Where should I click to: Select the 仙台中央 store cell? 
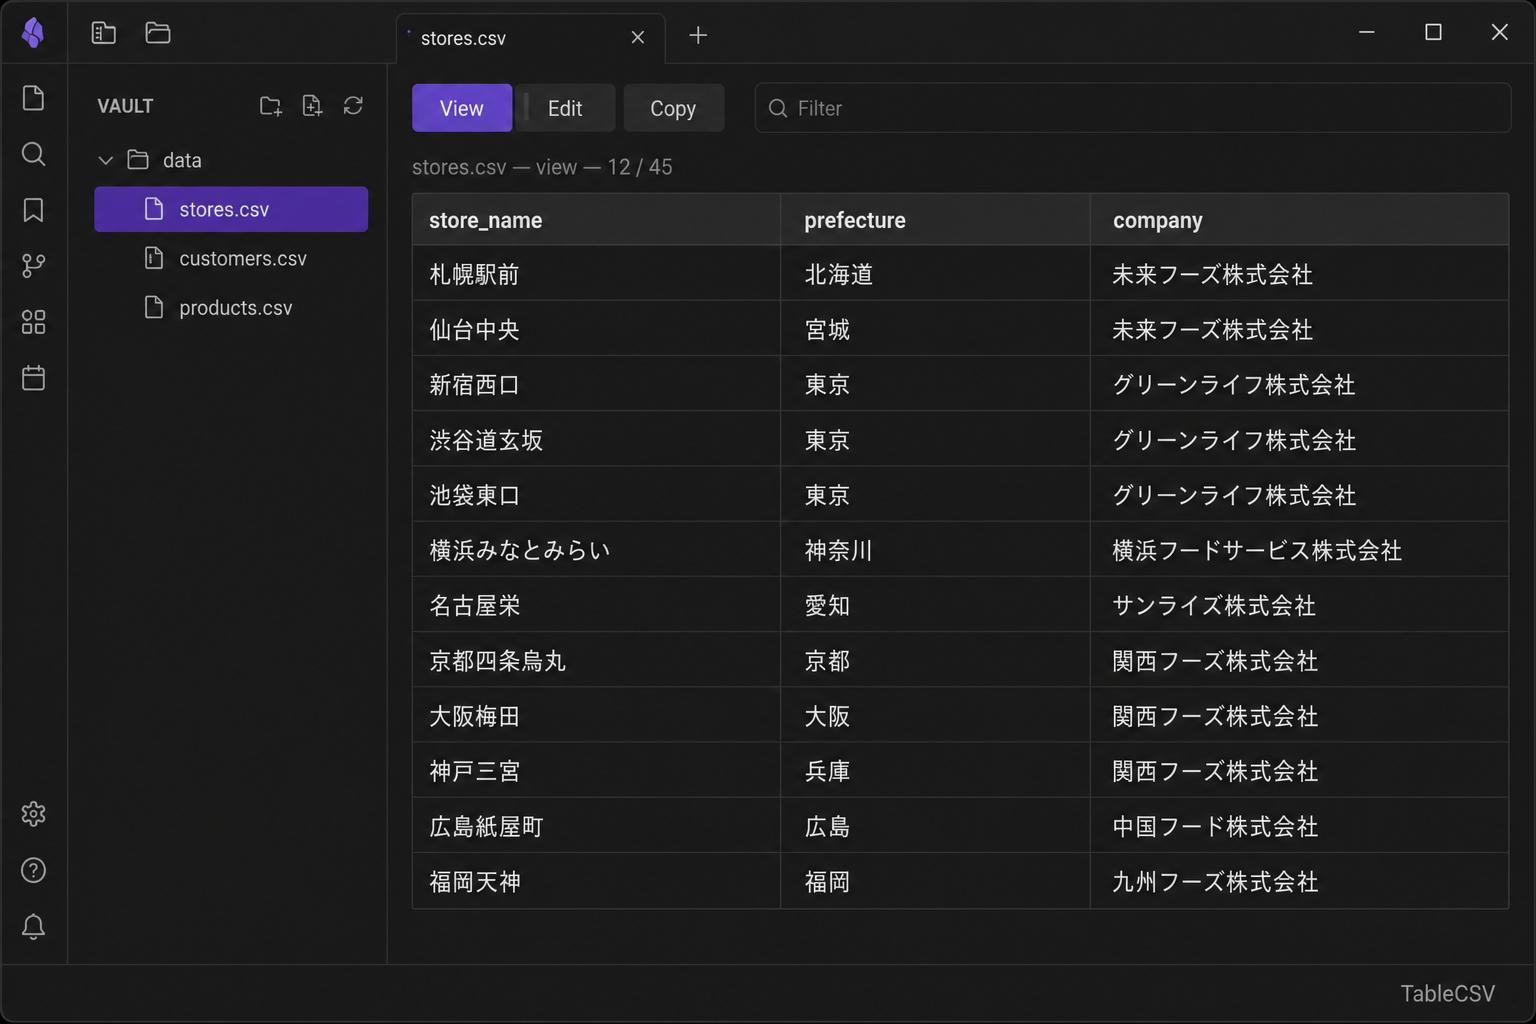click(x=596, y=329)
